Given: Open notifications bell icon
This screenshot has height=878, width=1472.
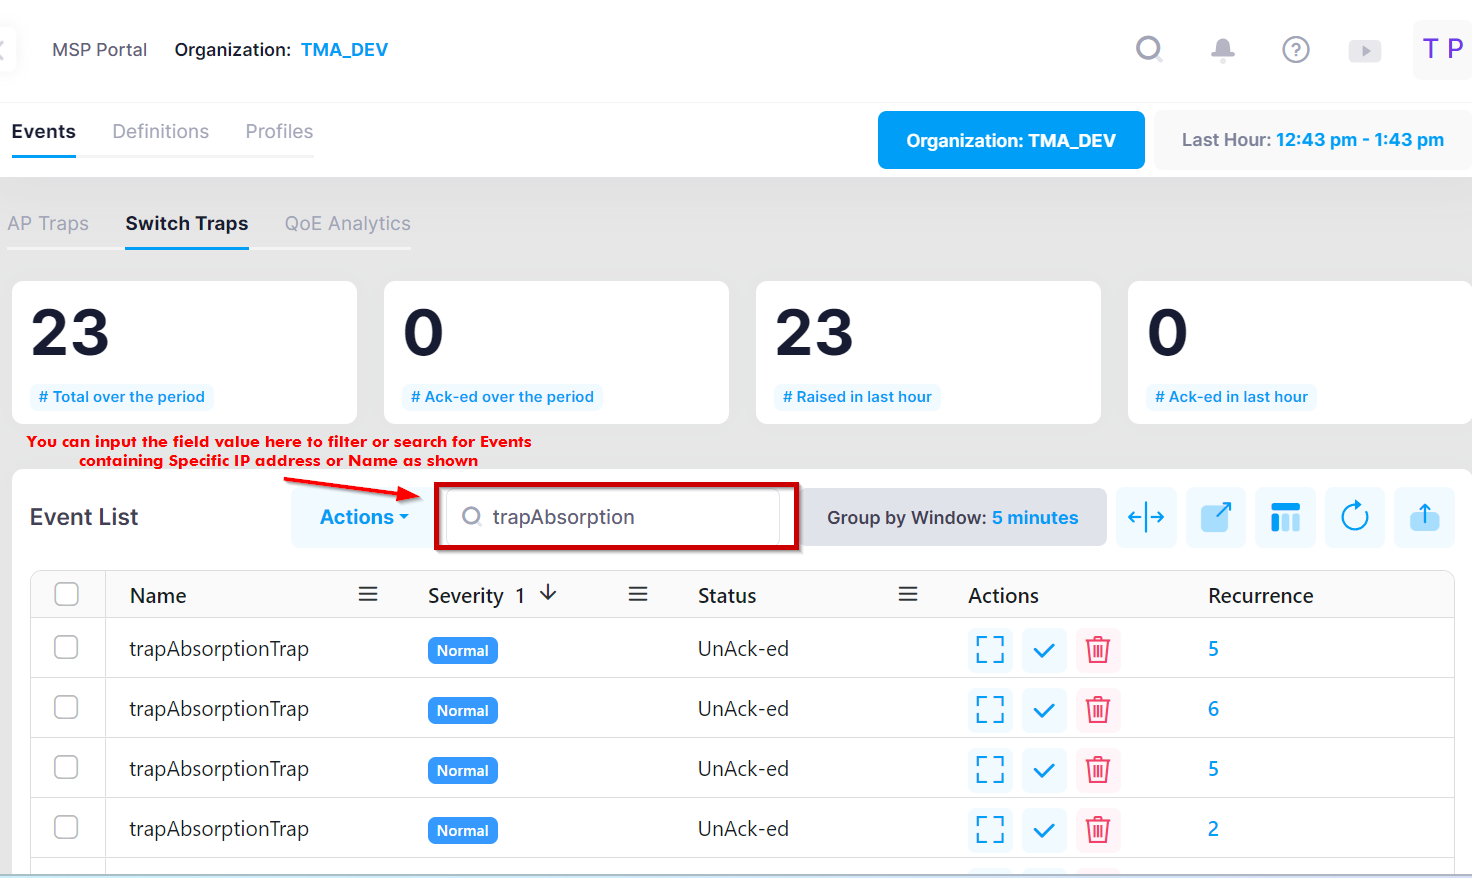Looking at the screenshot, I should click(1222, 48).
